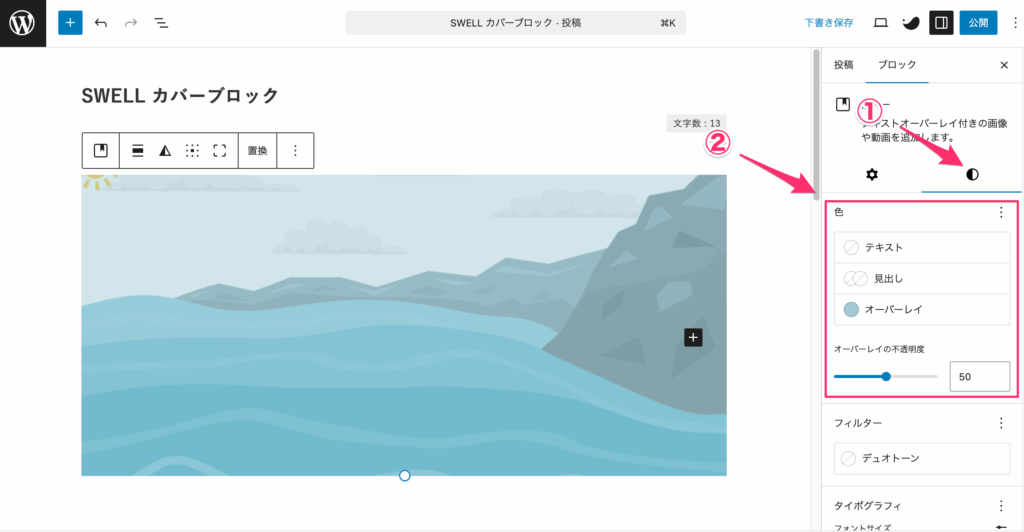Open the preview device icon
Screen dimensions: 1024x532
point(880,23)
